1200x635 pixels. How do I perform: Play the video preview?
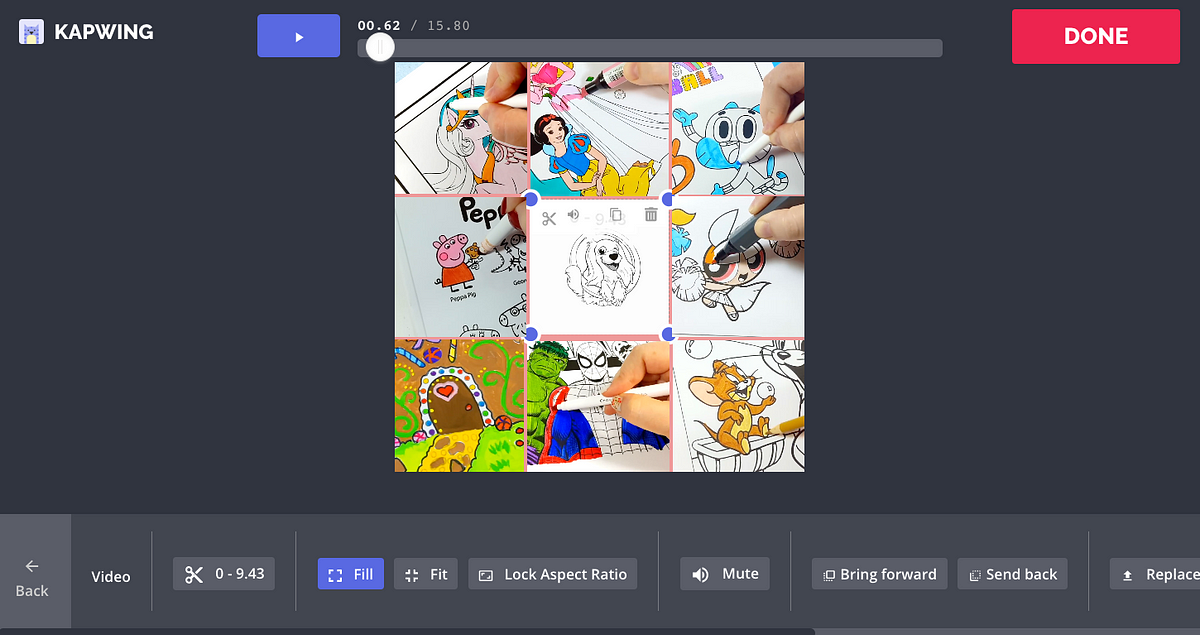298,36
